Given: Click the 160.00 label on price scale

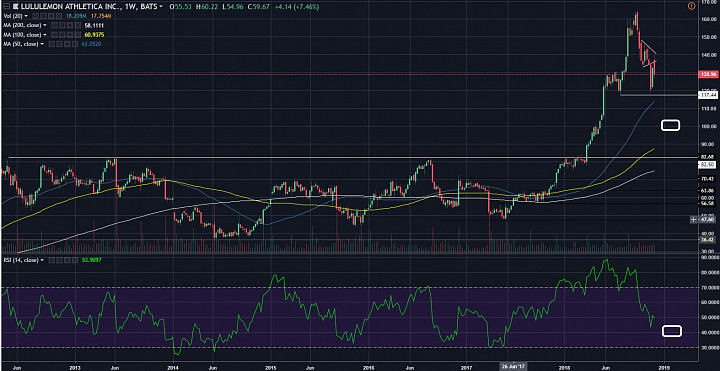Looking at the screenshot, I should (709, 20).
